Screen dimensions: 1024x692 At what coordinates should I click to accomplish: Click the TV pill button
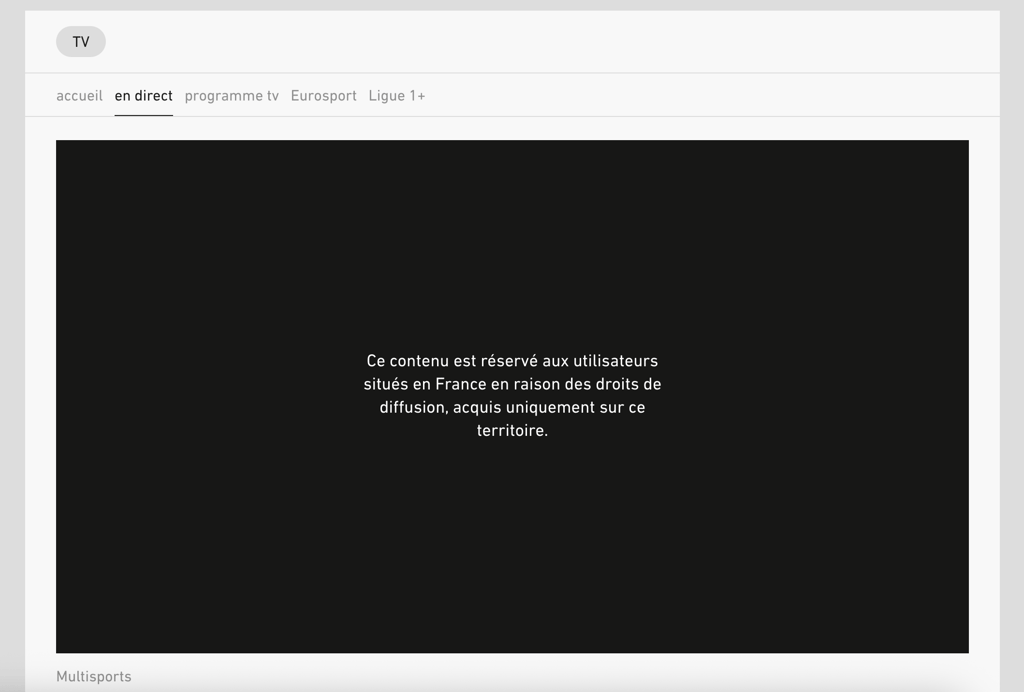pos(81,42)
